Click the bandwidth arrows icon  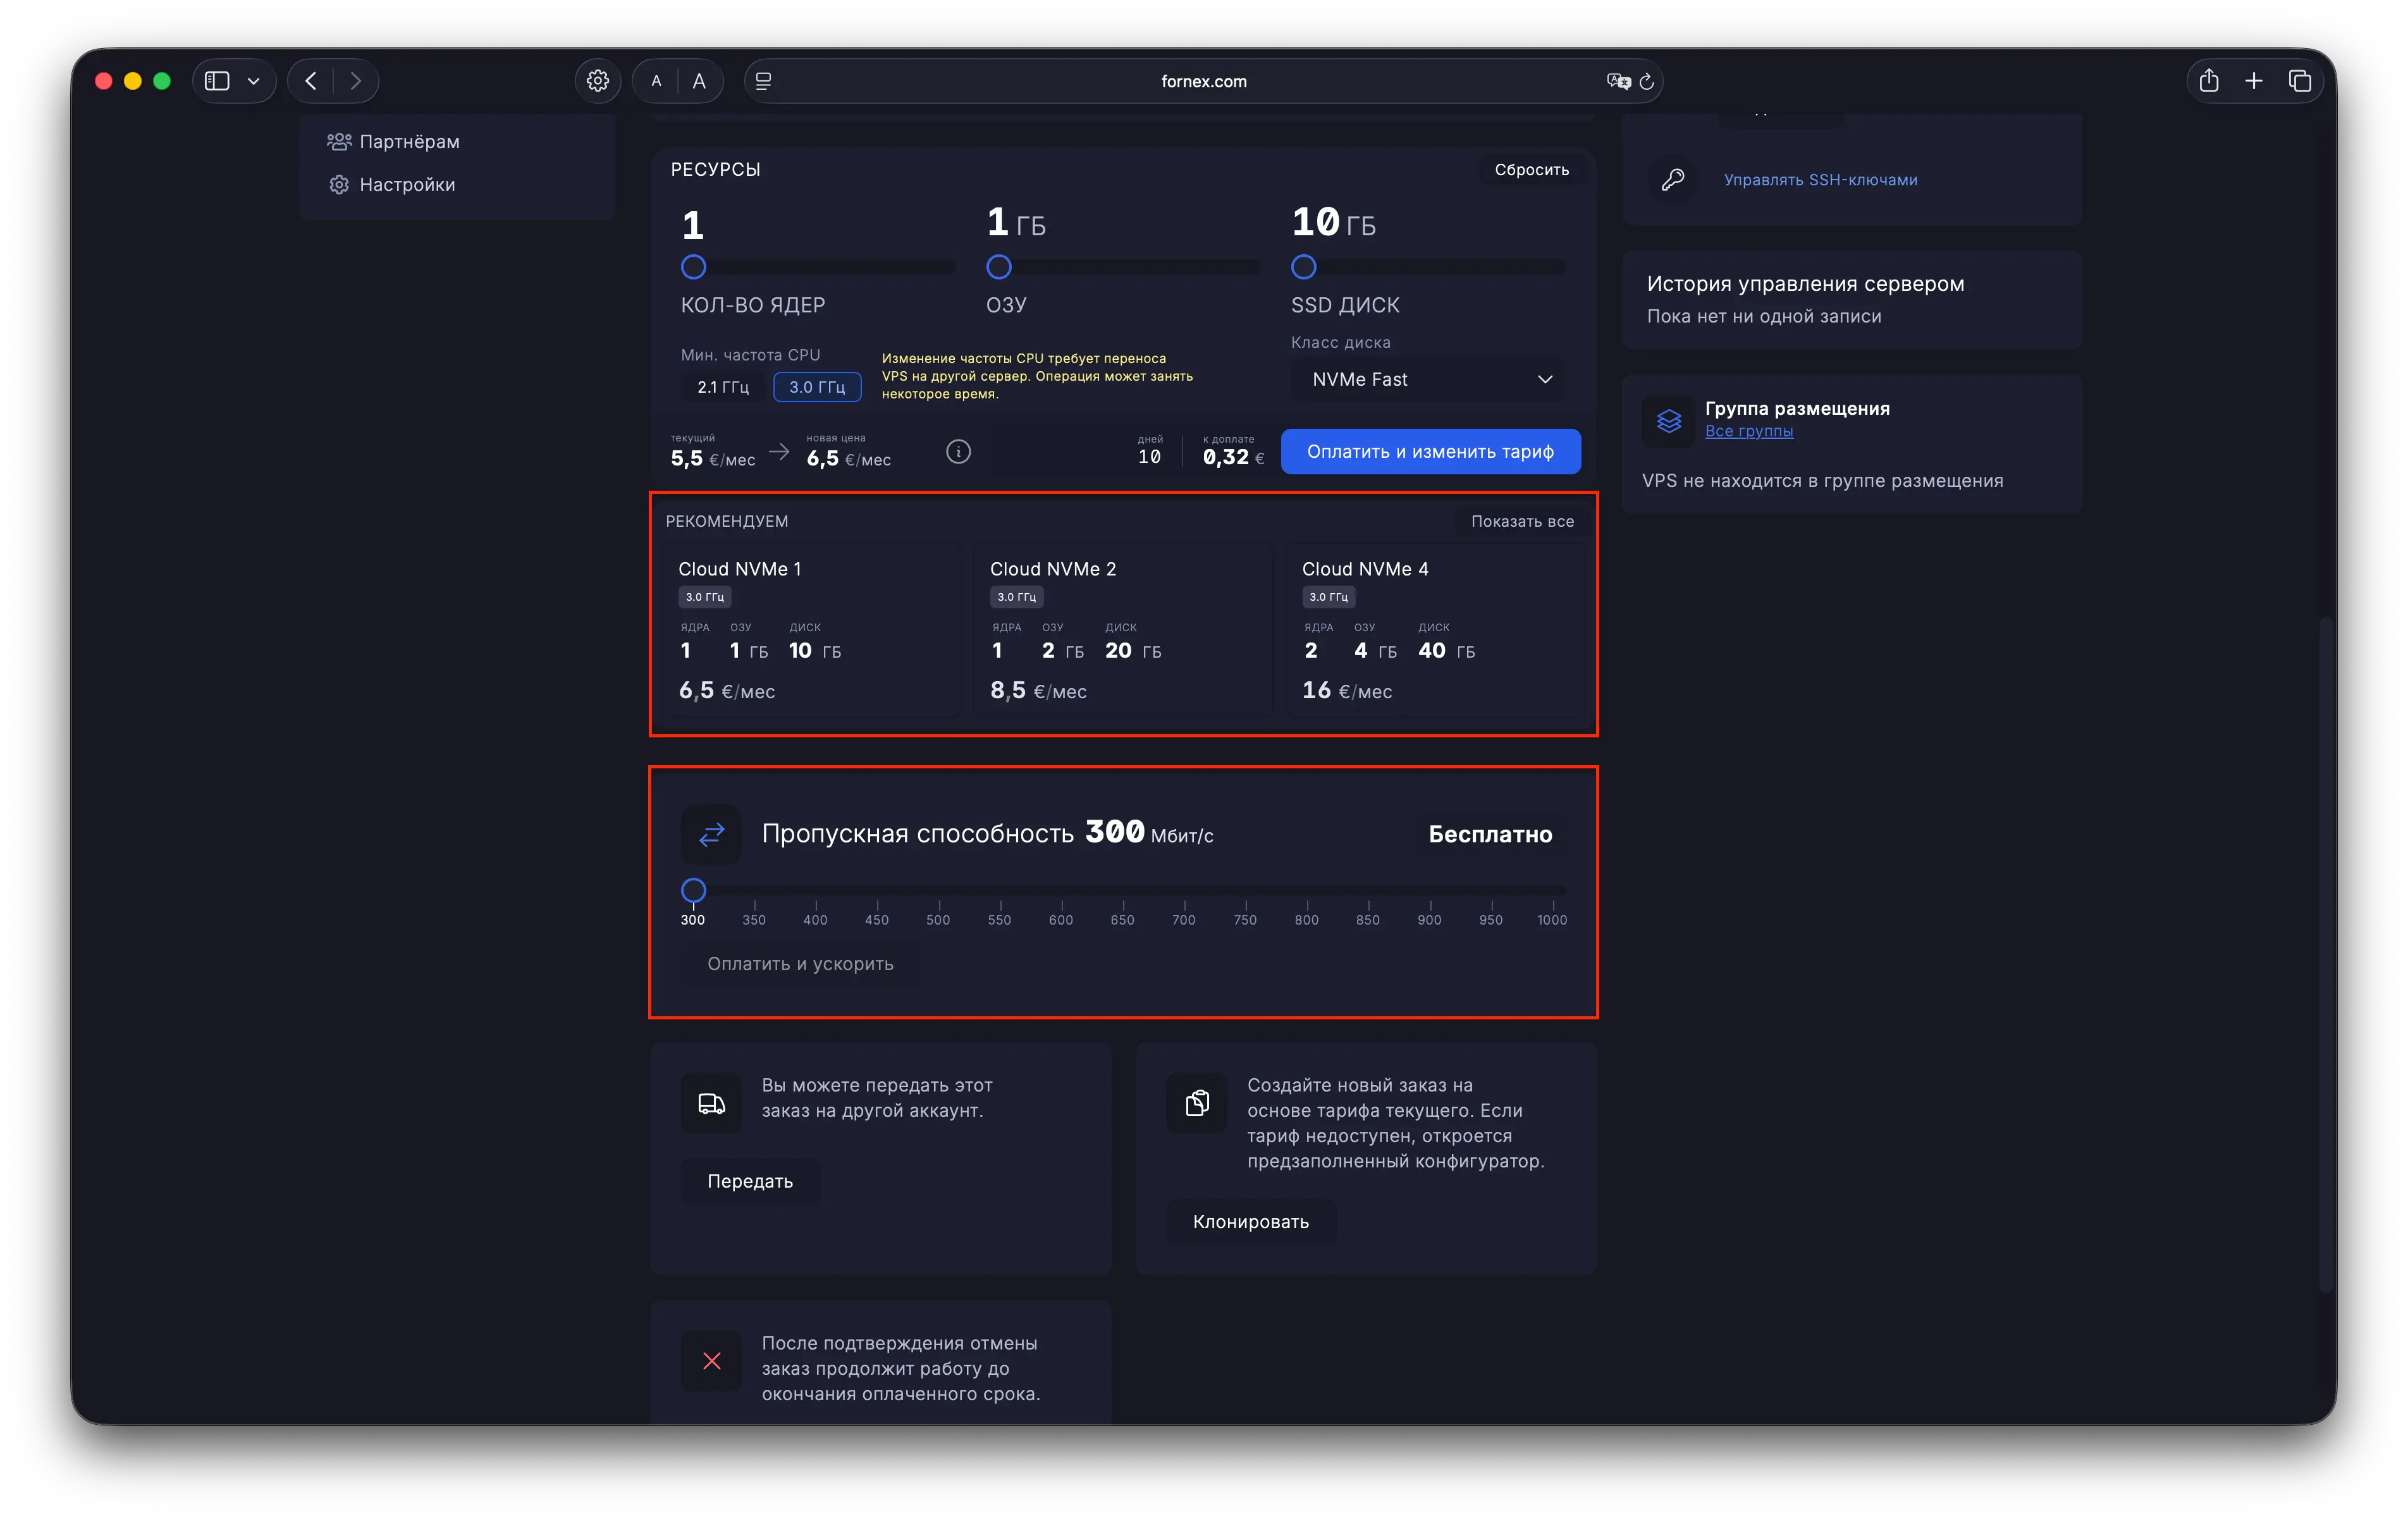pos(711,834)
